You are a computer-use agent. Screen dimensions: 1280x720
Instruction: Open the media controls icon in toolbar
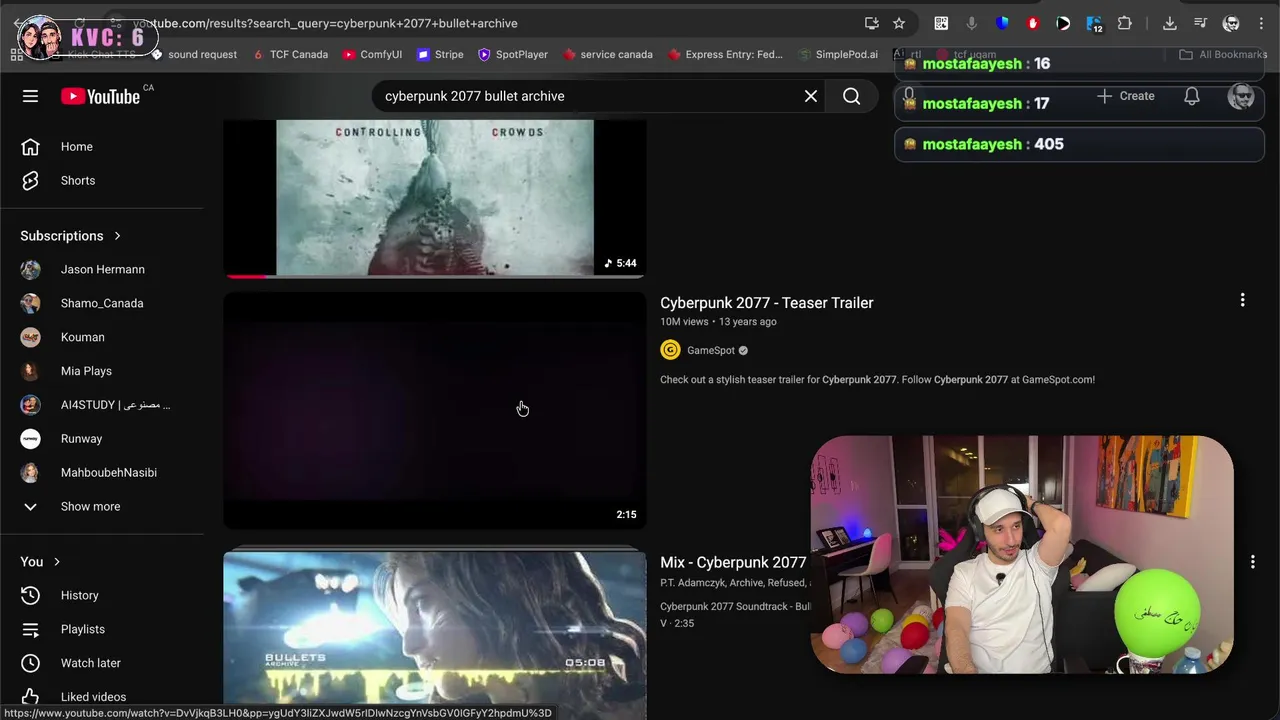click(x=1201, y=23)
